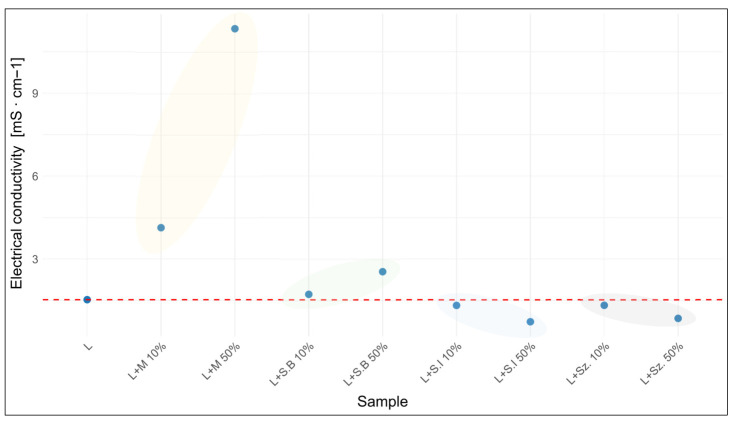Select the L+S.B 10% data point
This screenshot has width=735, height=423.
pos(308,295)
